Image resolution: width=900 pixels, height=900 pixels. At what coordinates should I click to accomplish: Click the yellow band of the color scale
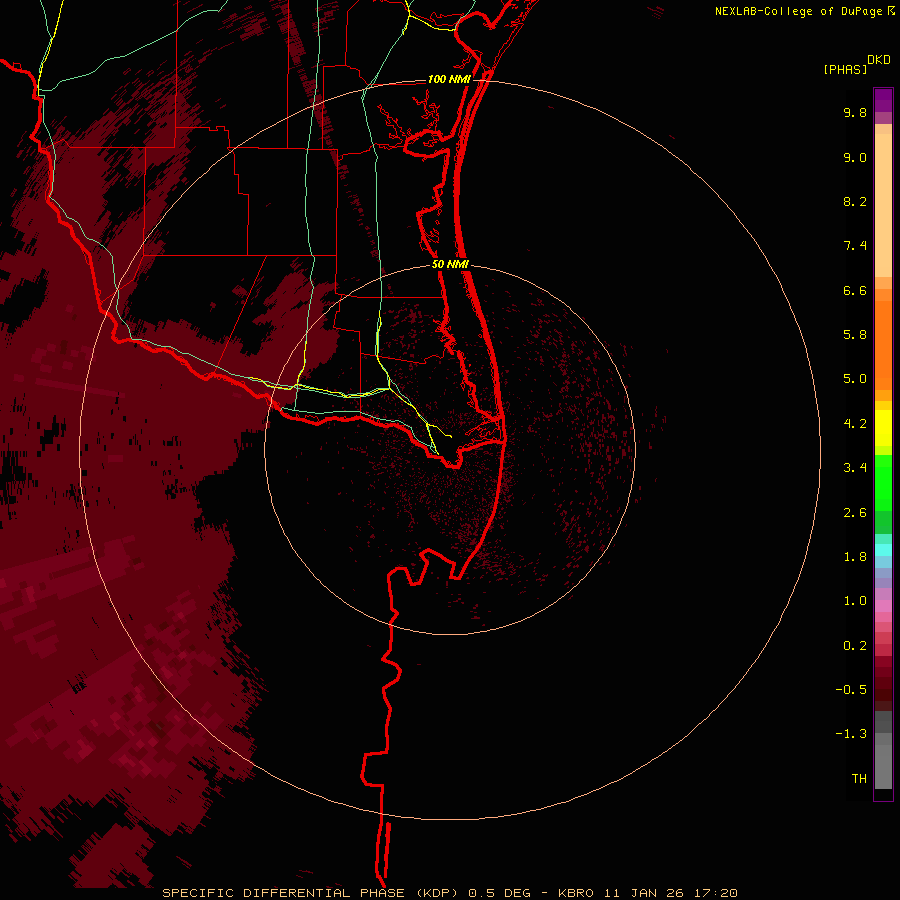point(883,428)
